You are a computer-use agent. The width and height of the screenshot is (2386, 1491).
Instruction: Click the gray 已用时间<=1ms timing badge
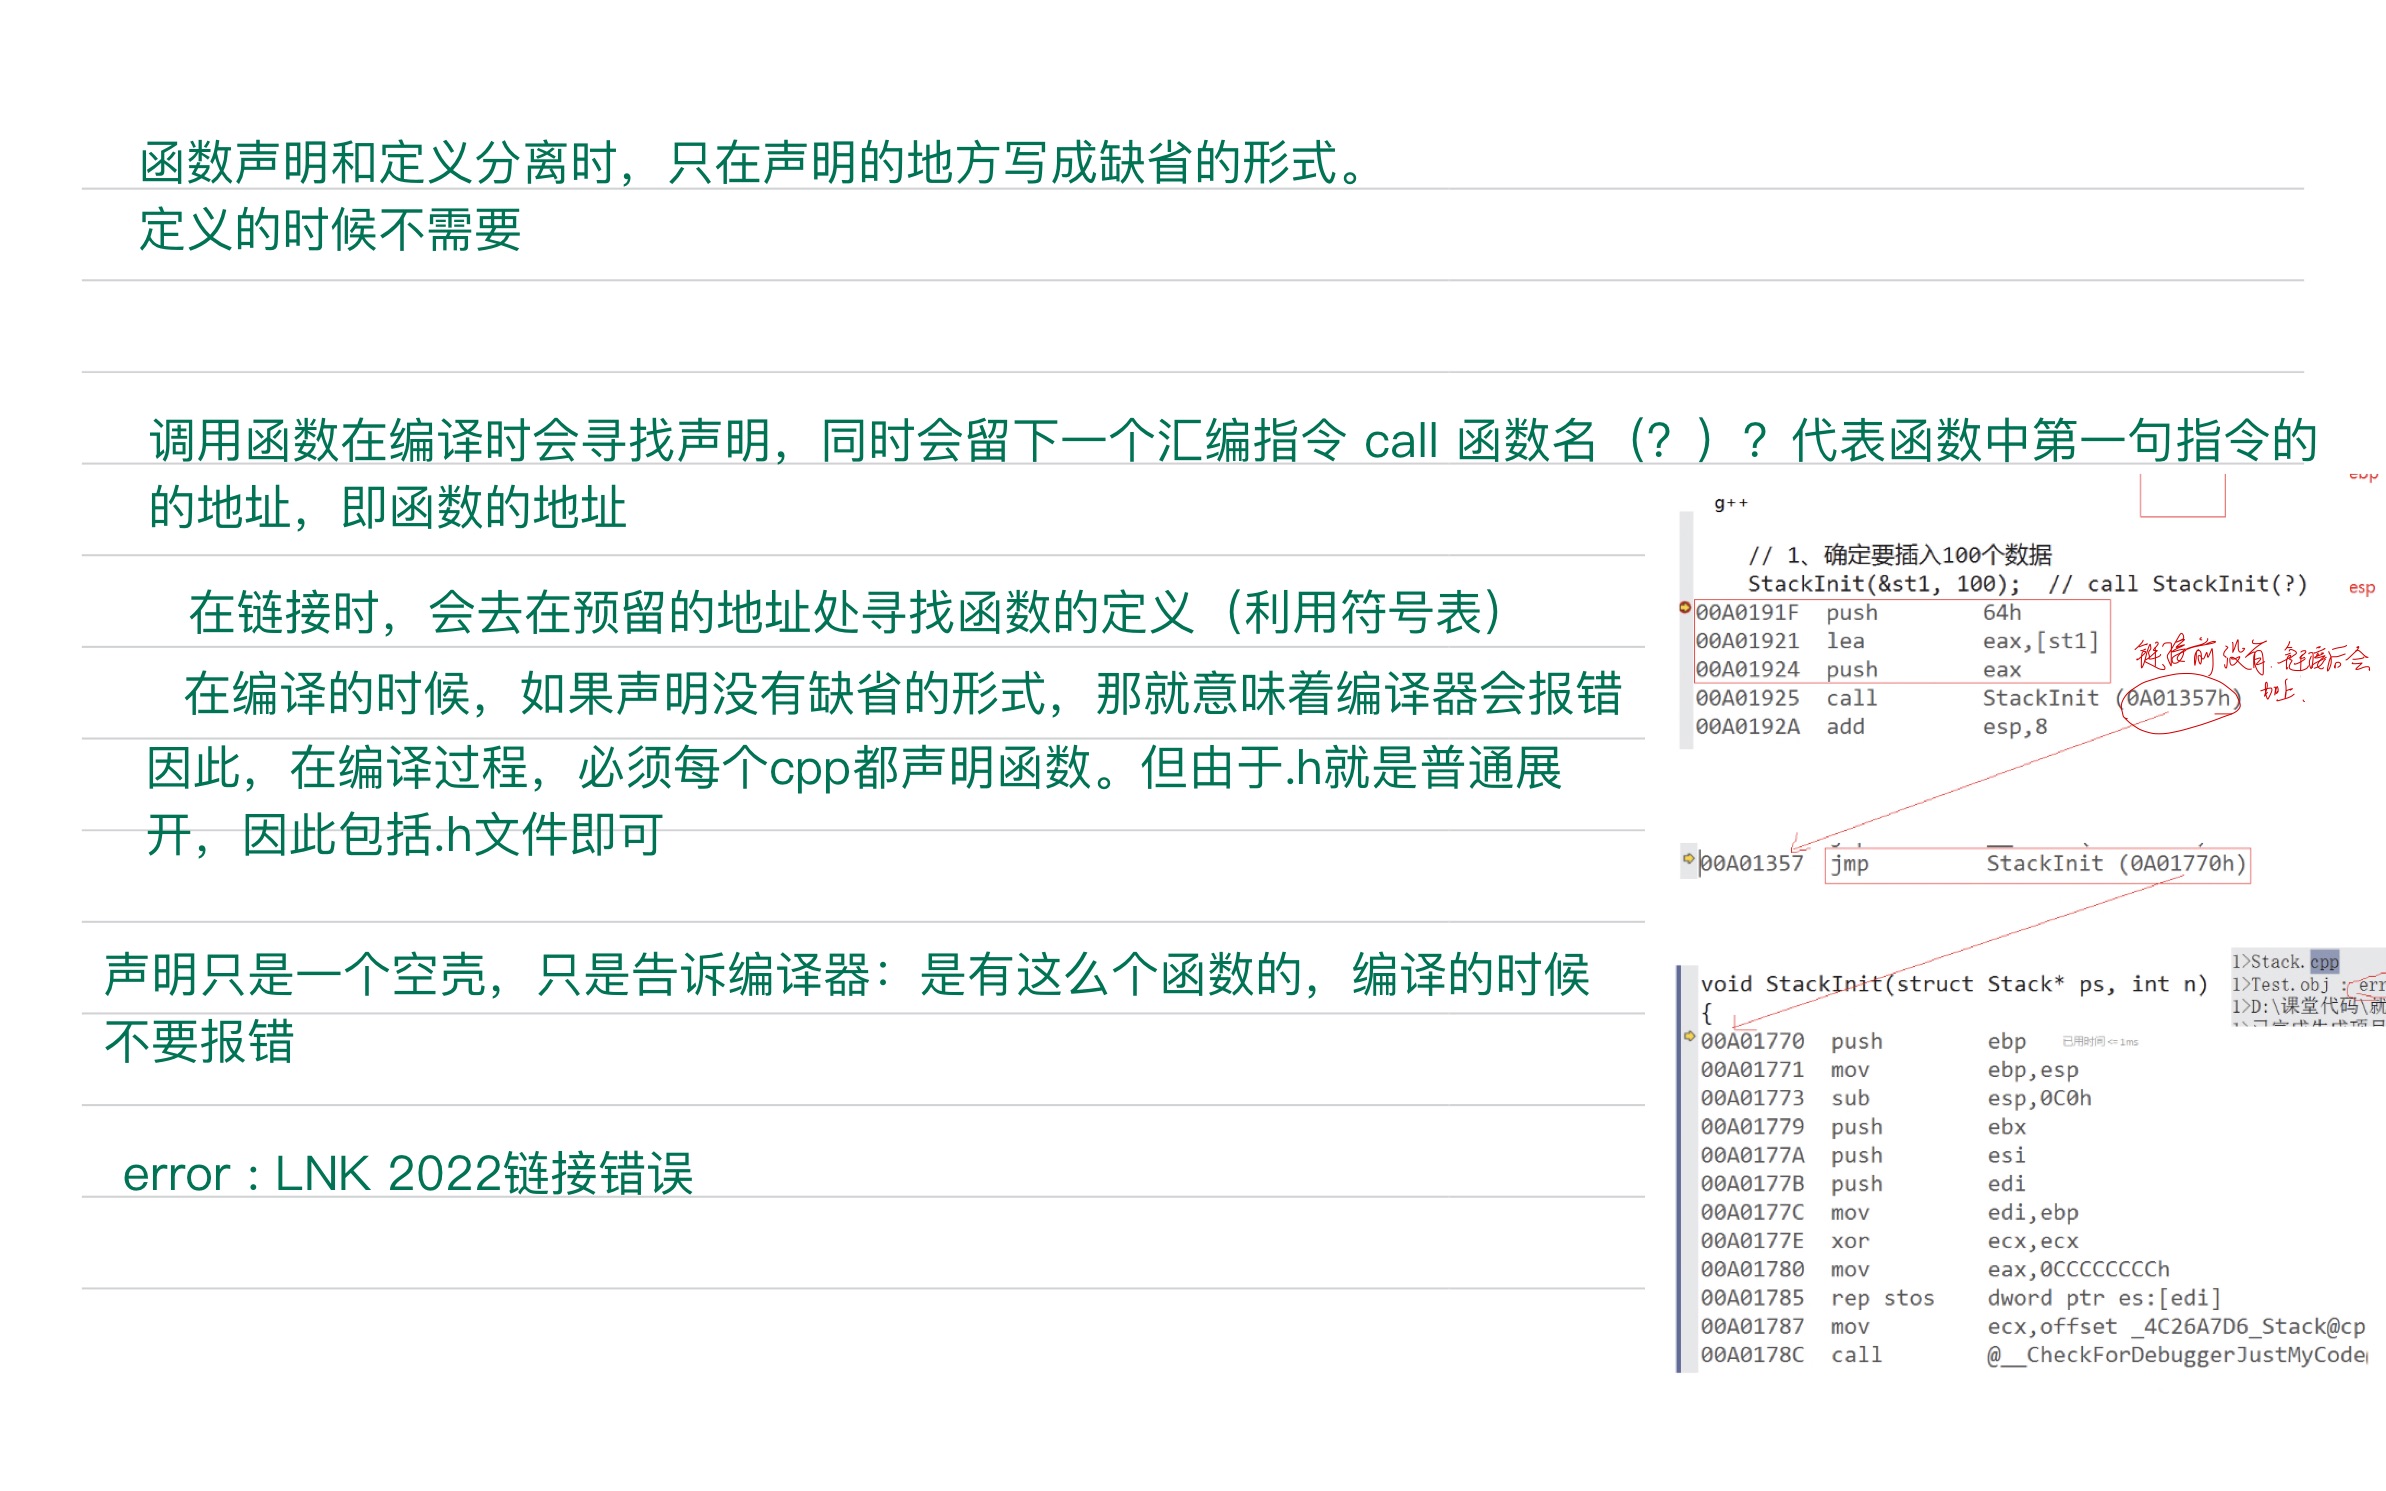click(2099, 1042)
